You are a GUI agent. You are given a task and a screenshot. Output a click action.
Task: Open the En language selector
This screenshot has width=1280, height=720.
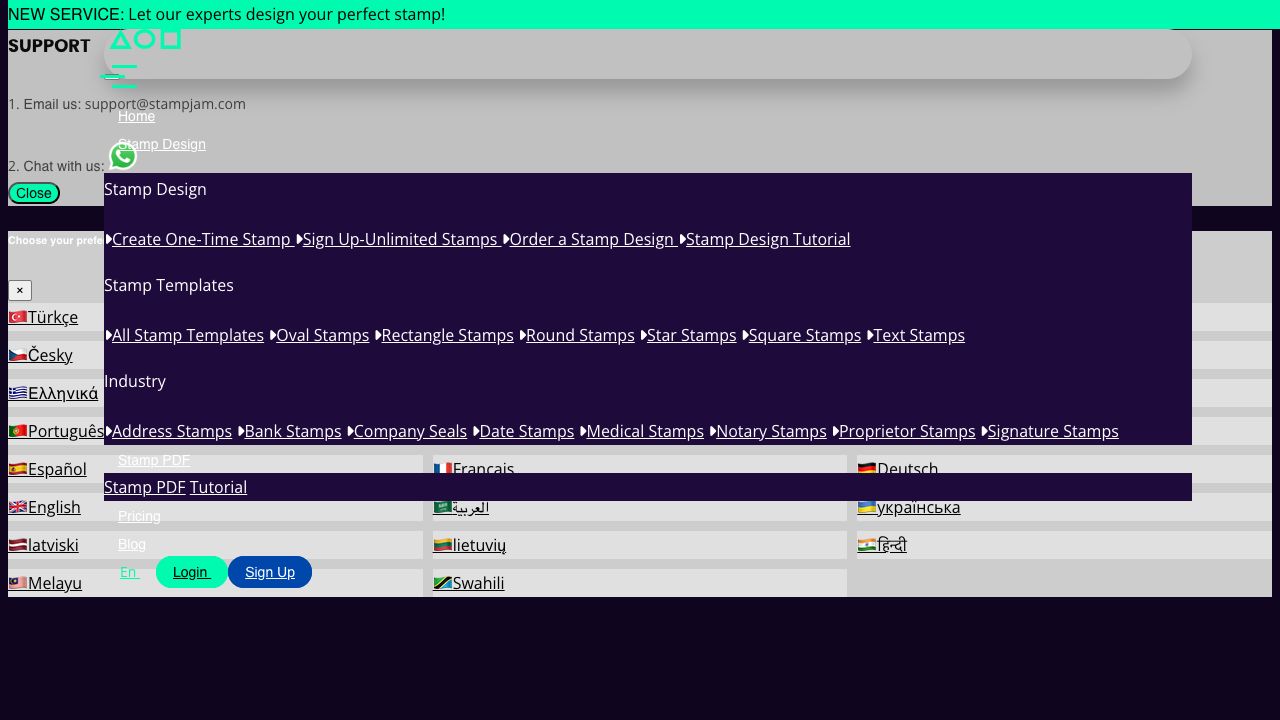129,573
